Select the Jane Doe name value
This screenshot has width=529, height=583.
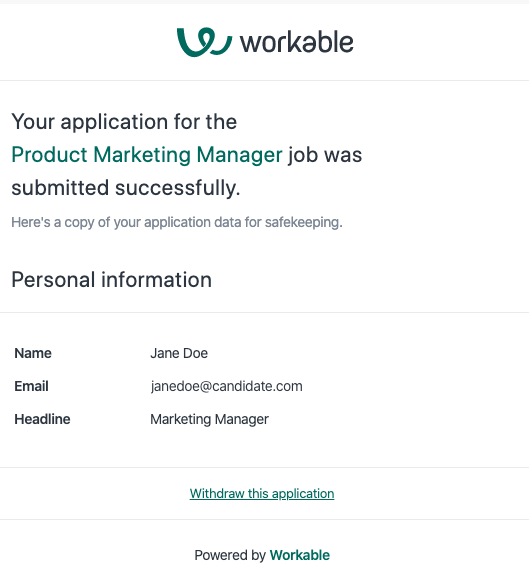(x=179, y=353)
